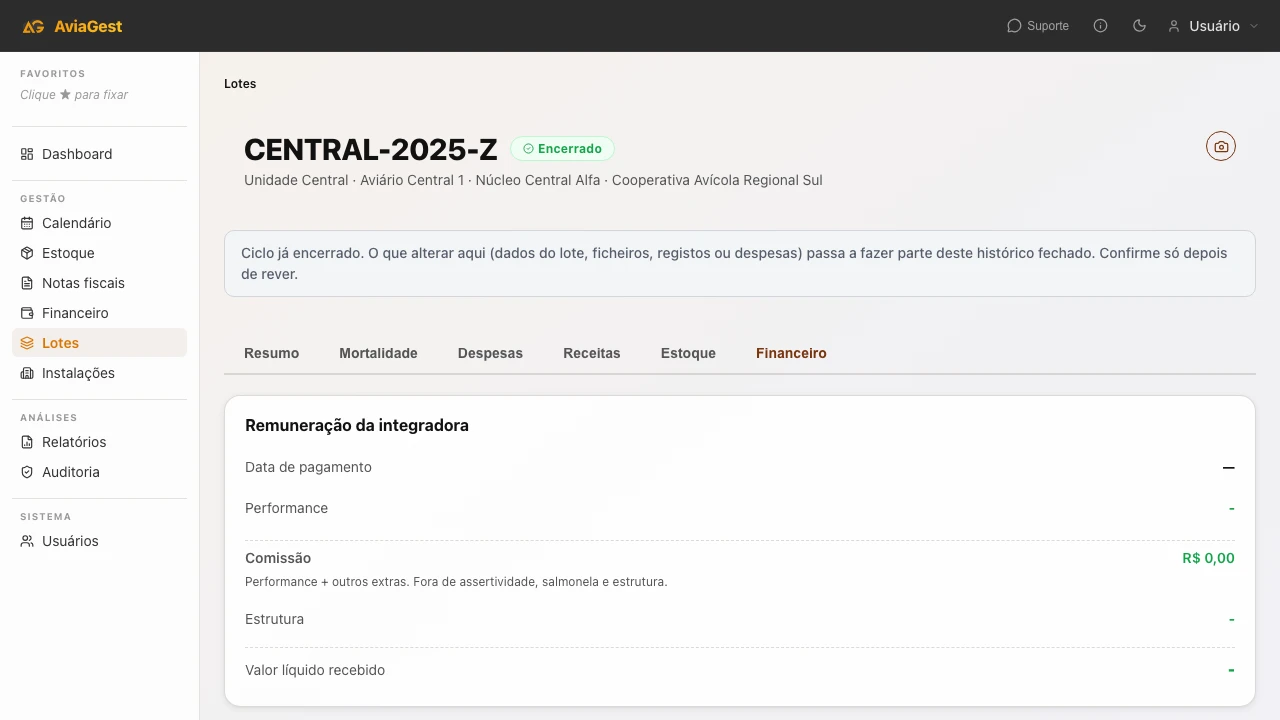Click the info circle icon
This screenshot has height=720, width=1280.
(1101, 26)
